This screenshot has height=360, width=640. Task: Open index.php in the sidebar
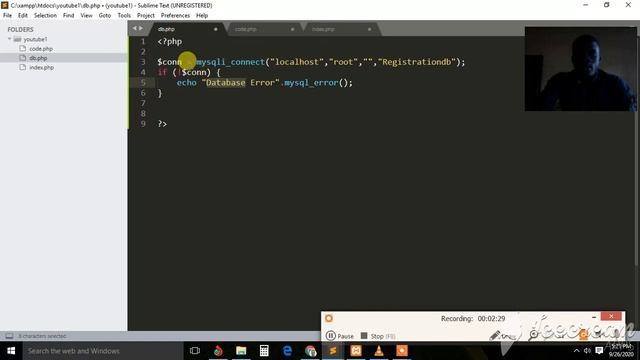[x=41, y=67]
